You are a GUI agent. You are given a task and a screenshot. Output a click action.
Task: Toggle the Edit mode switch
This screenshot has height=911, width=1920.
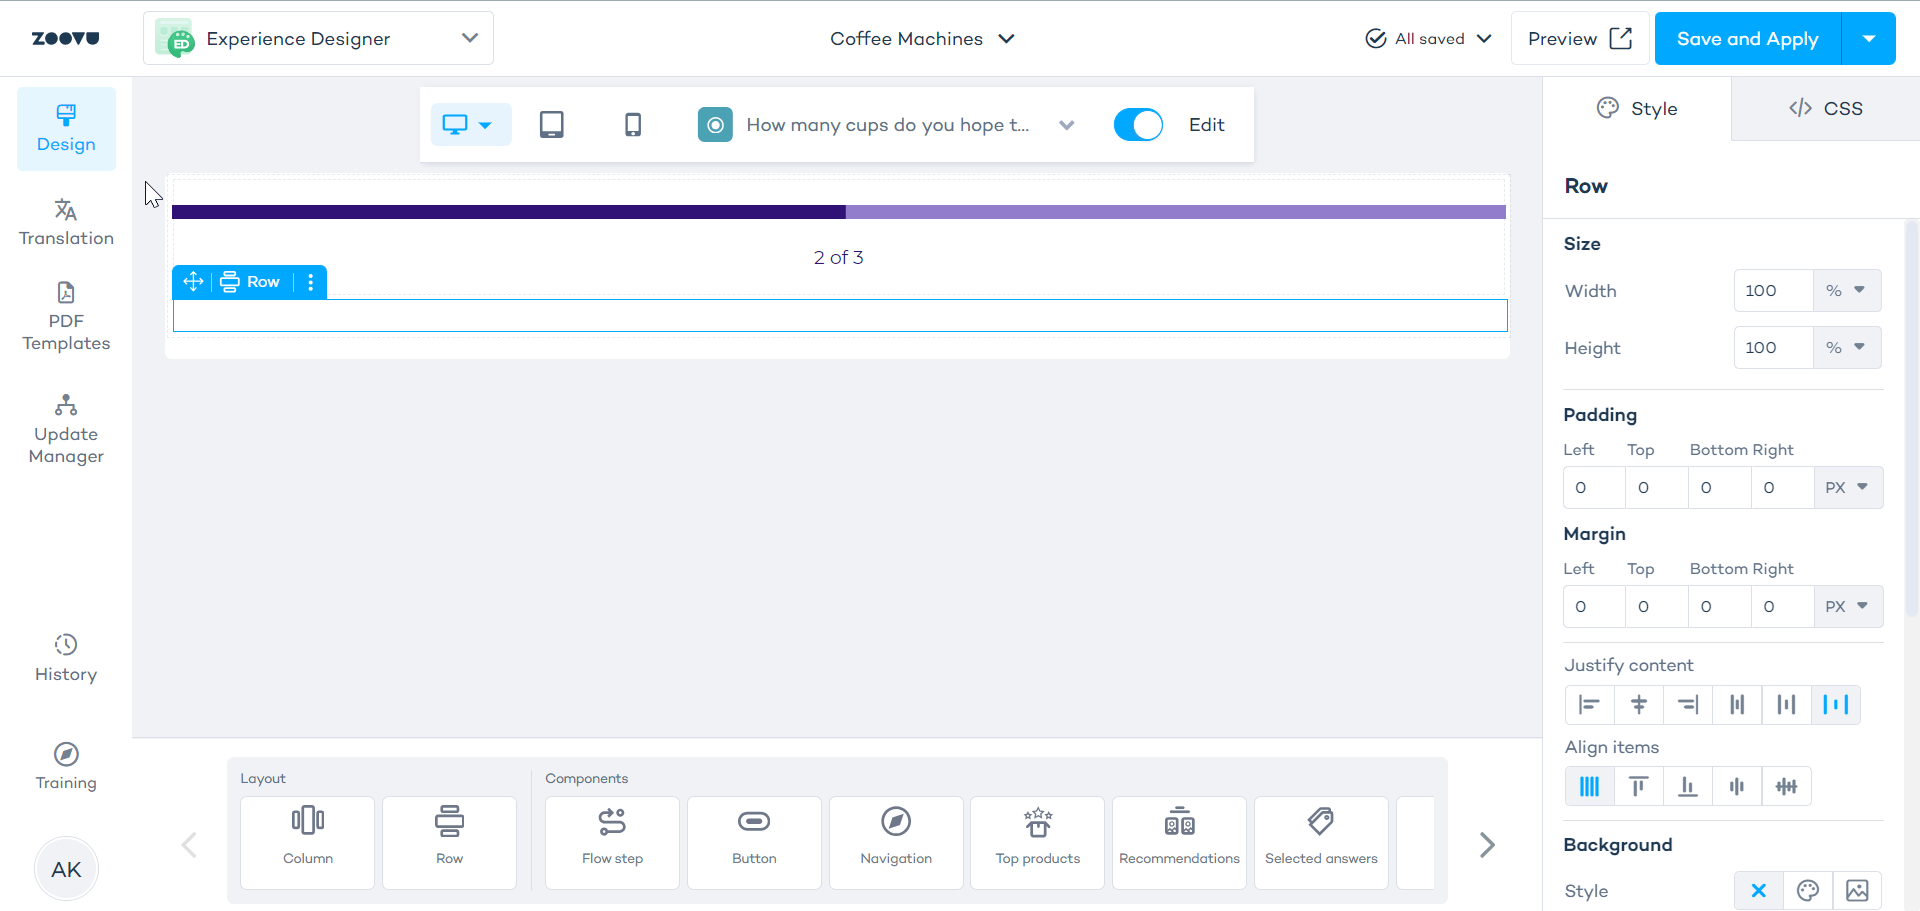point(1138,125)
